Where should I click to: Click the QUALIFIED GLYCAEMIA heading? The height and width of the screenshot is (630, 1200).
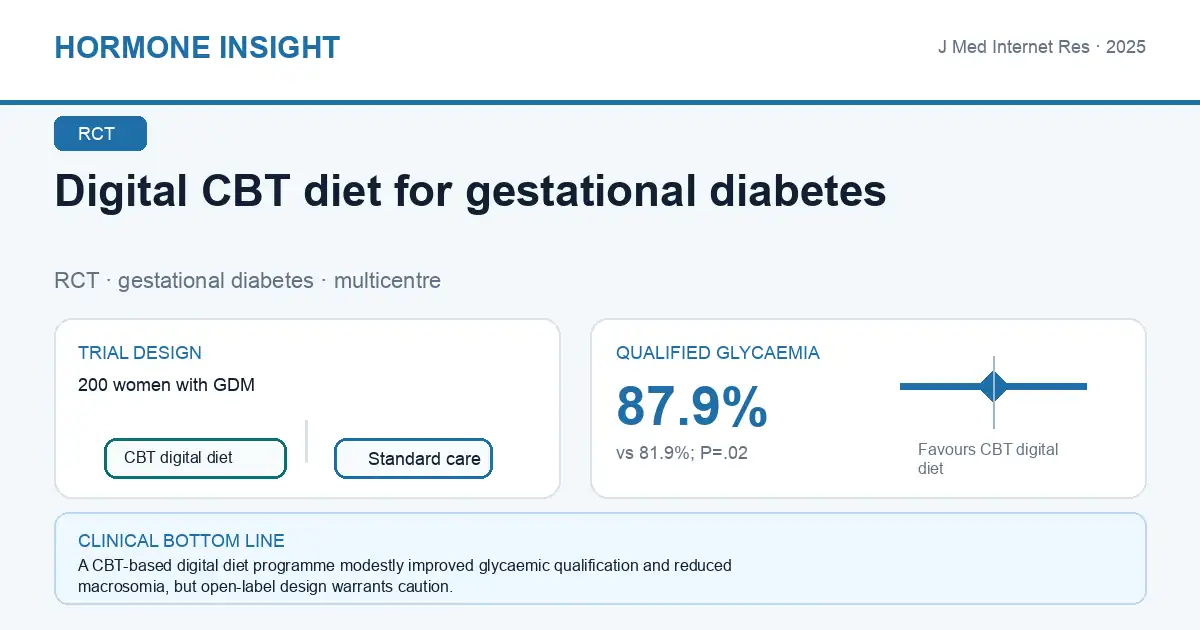(718, 353)
